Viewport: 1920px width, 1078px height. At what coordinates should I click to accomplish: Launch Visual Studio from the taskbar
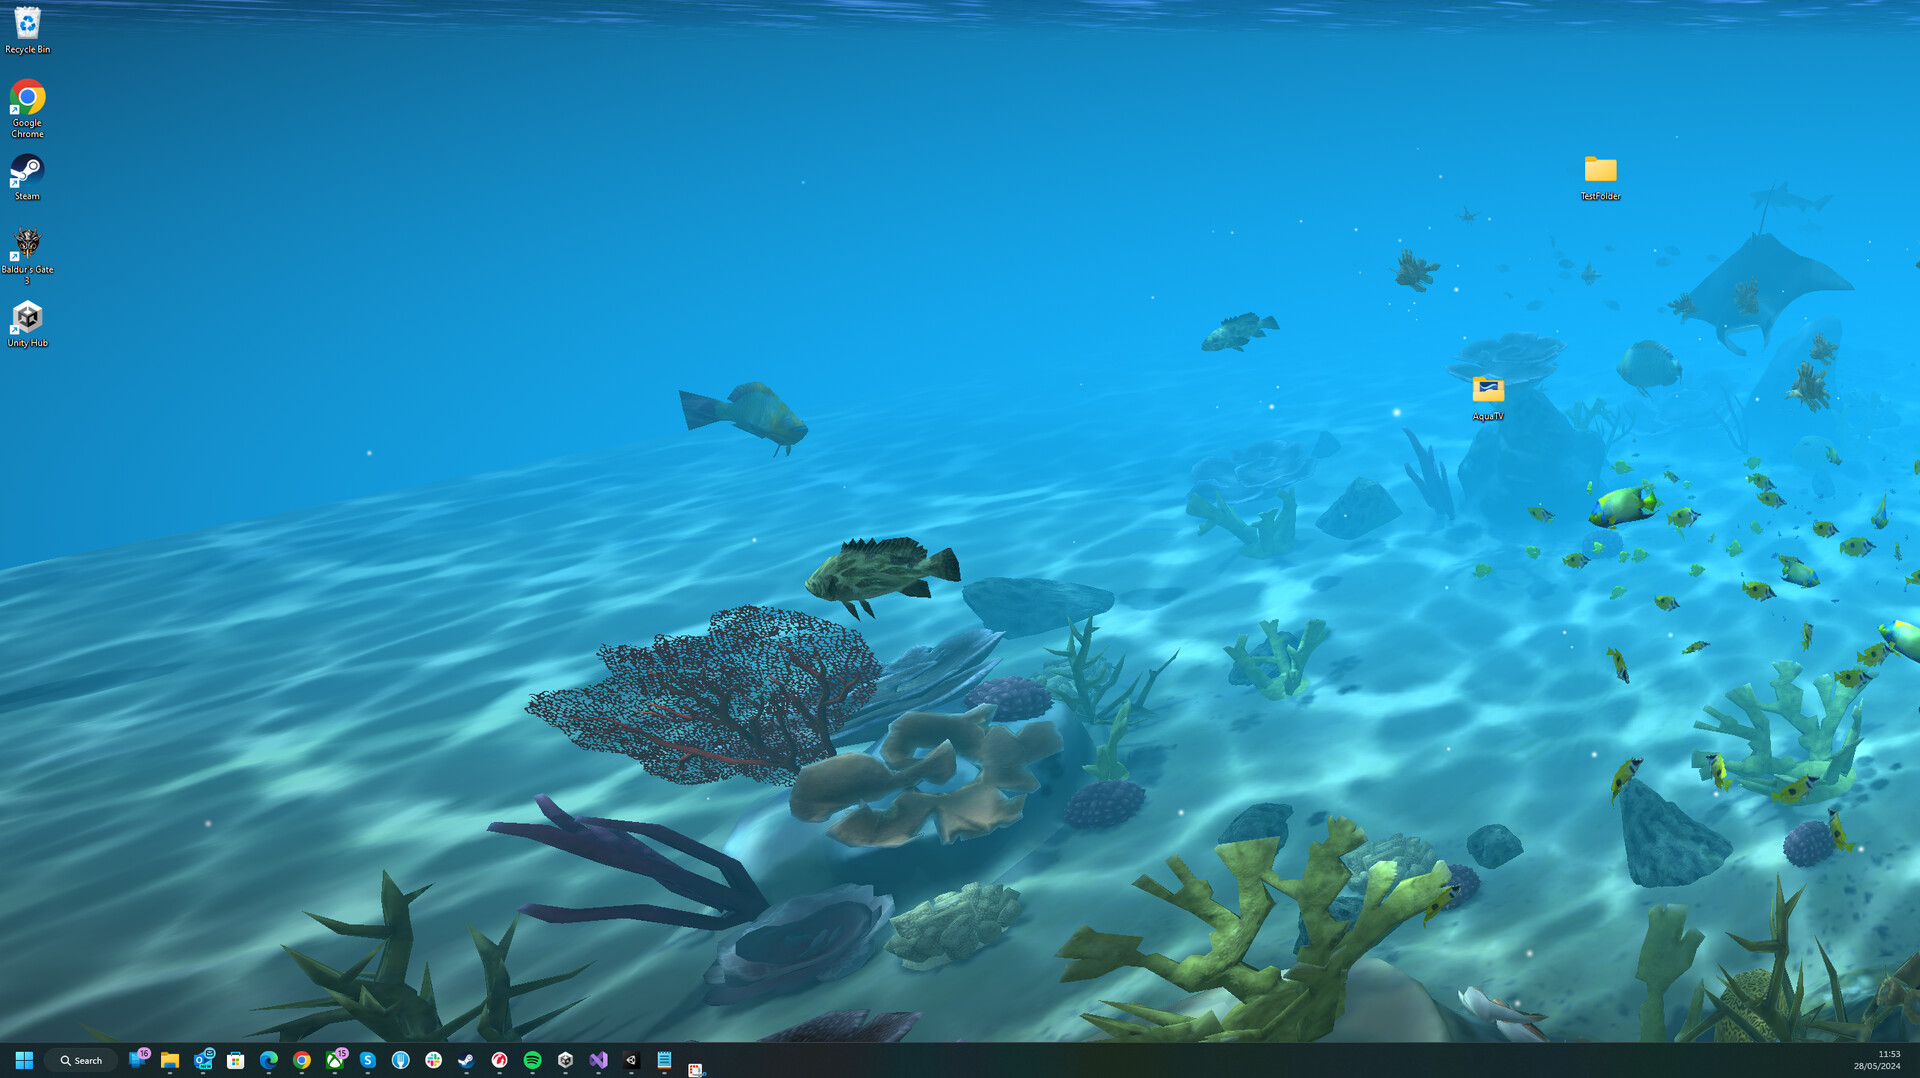pos(598,1060)
